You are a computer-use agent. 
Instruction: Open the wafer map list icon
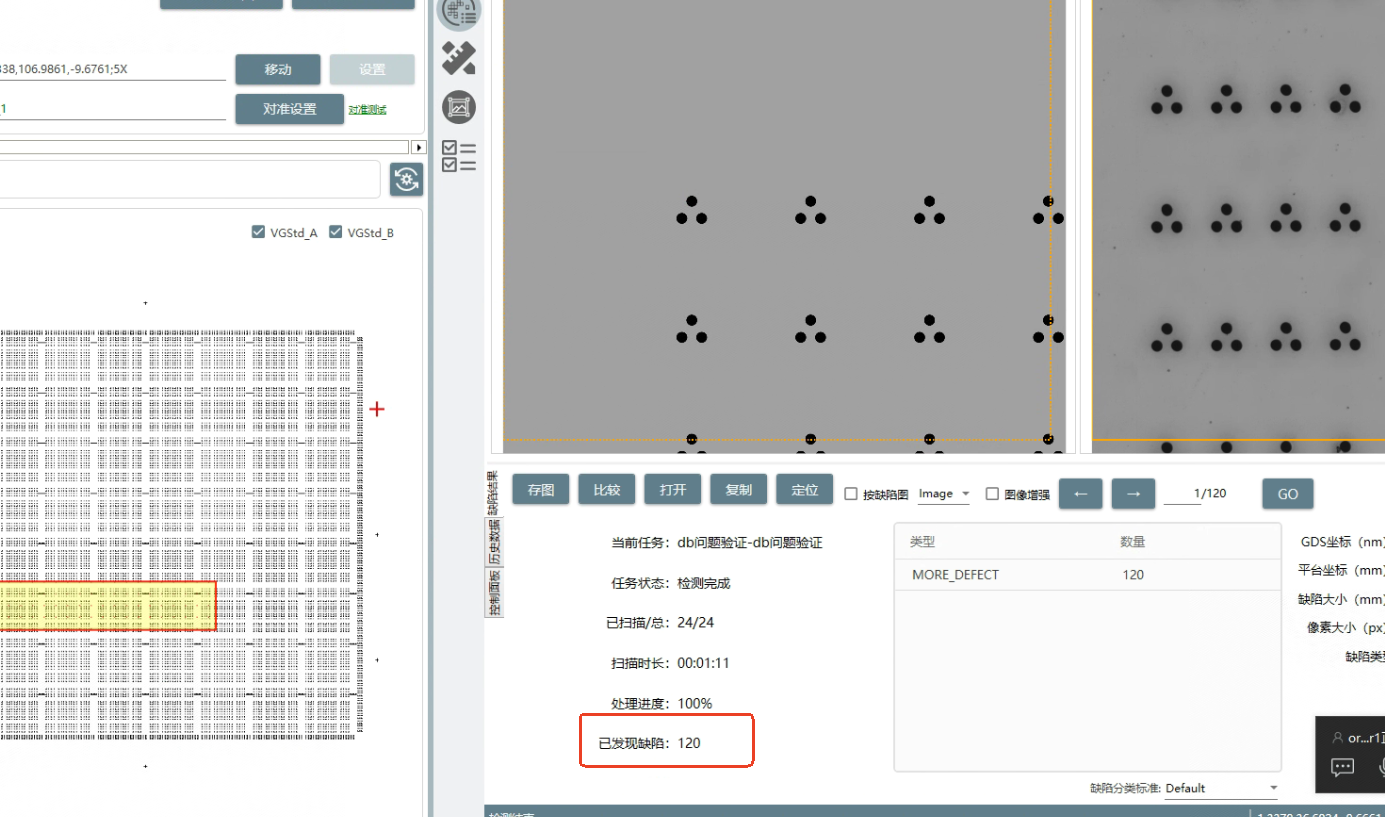(x=460, y=12)
